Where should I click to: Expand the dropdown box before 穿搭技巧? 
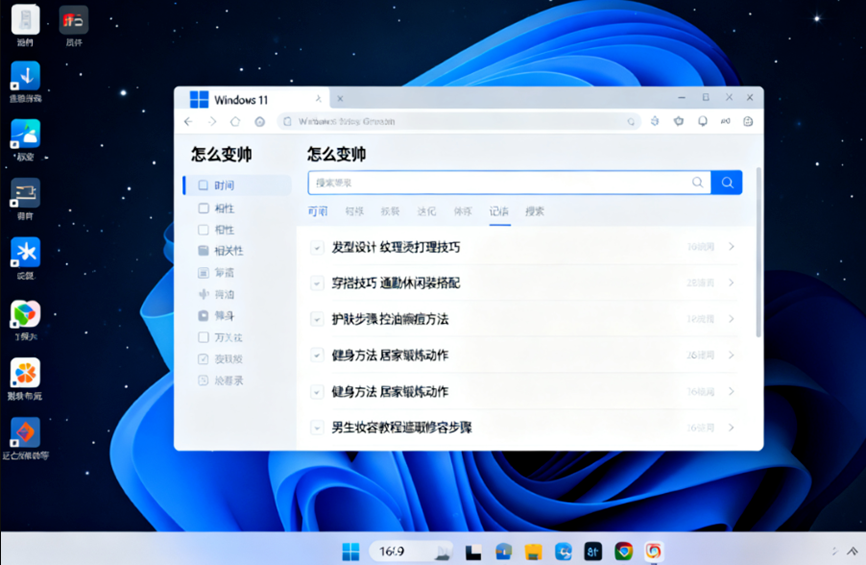coord(316,283)
